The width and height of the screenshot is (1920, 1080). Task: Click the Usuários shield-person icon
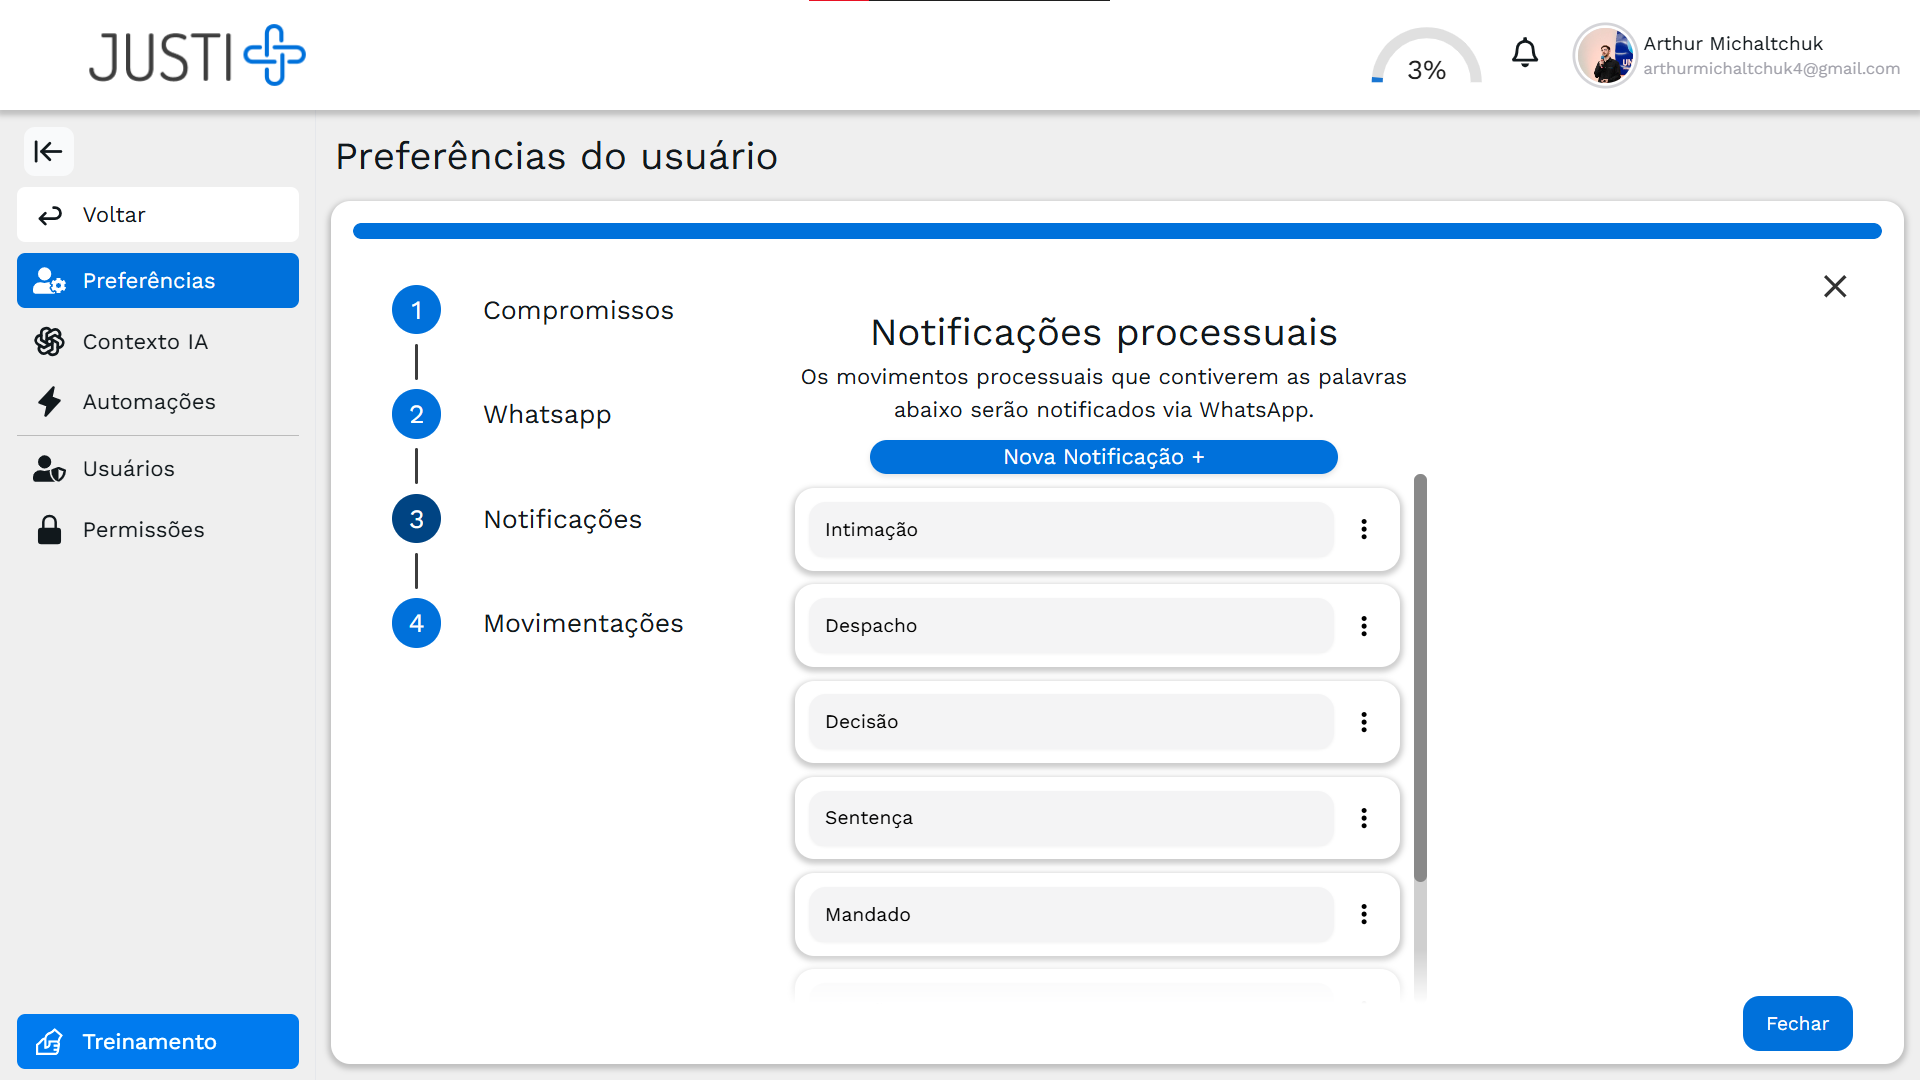pos(49,468)
